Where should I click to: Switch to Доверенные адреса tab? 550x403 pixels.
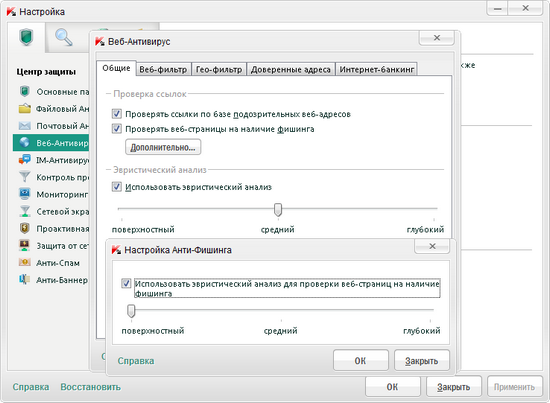pos(291,69)
